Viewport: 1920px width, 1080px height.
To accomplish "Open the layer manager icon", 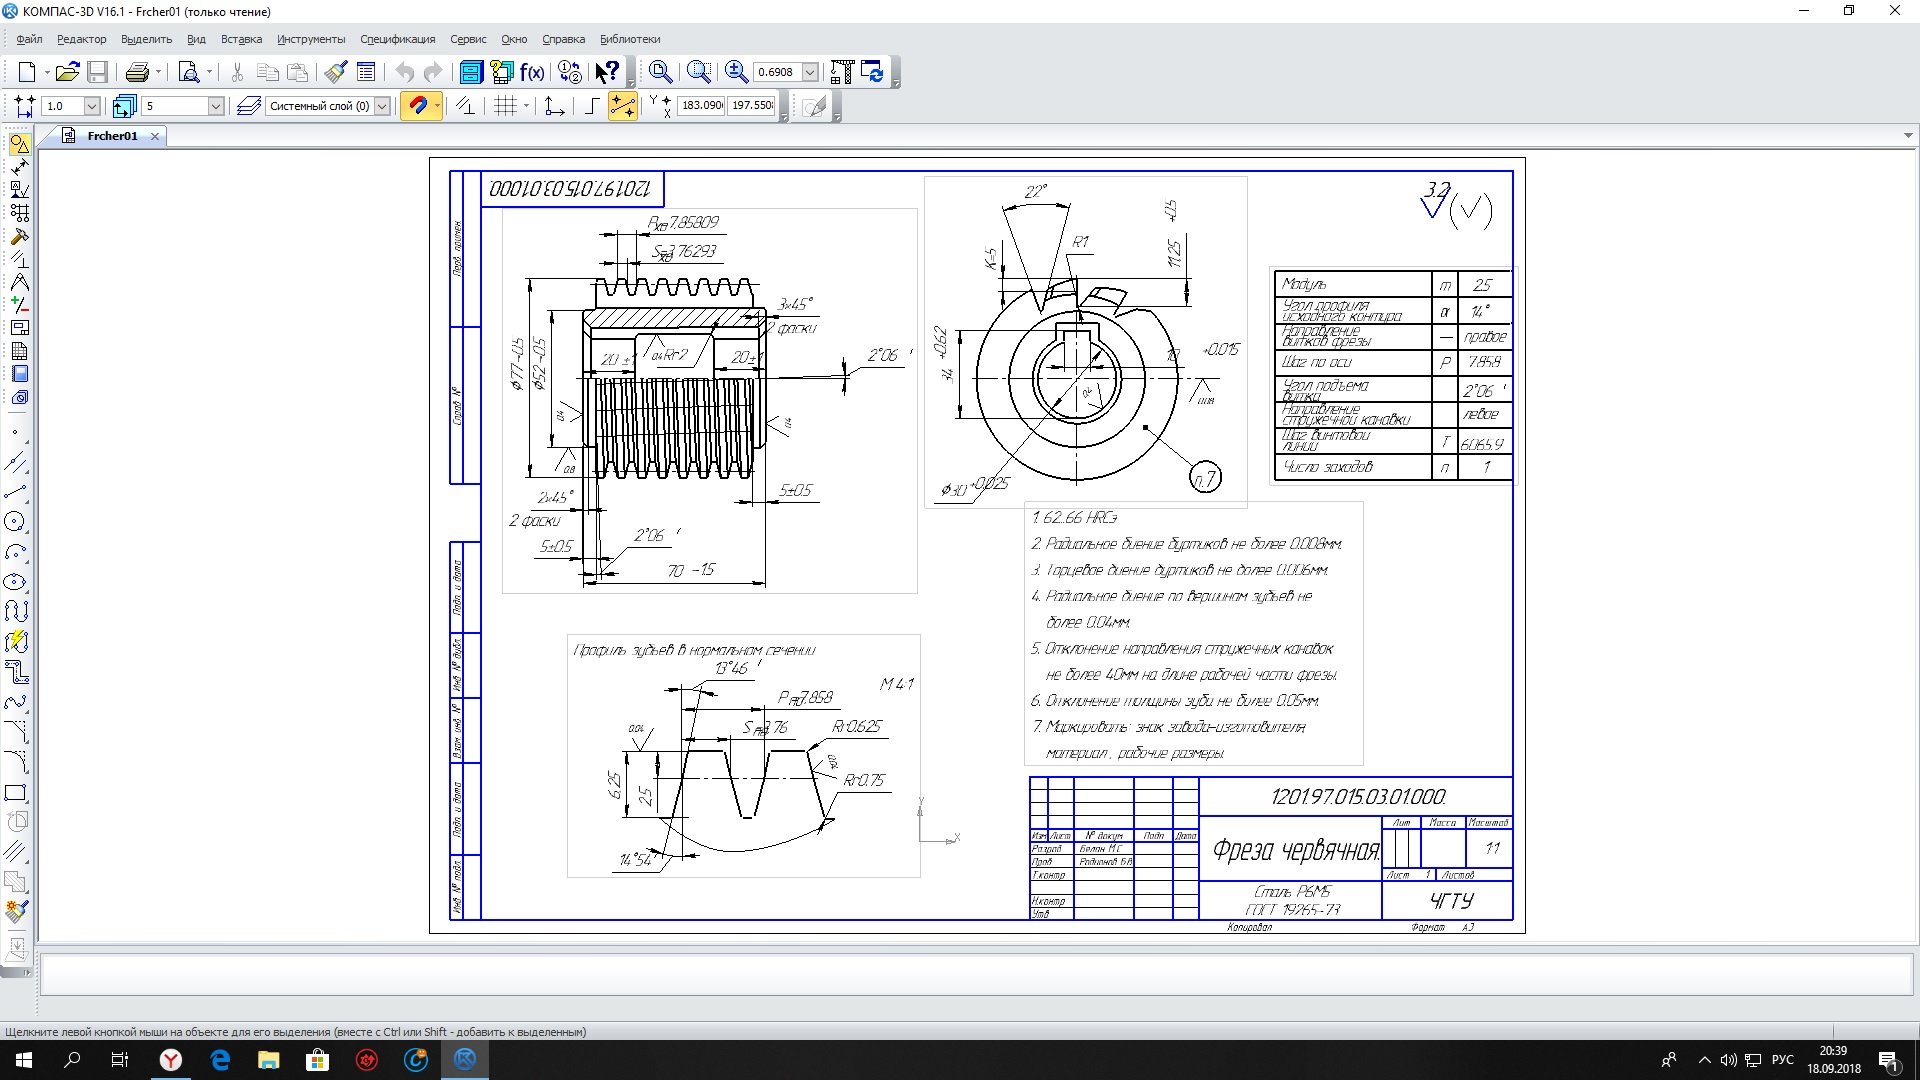I will coord(249,106).
